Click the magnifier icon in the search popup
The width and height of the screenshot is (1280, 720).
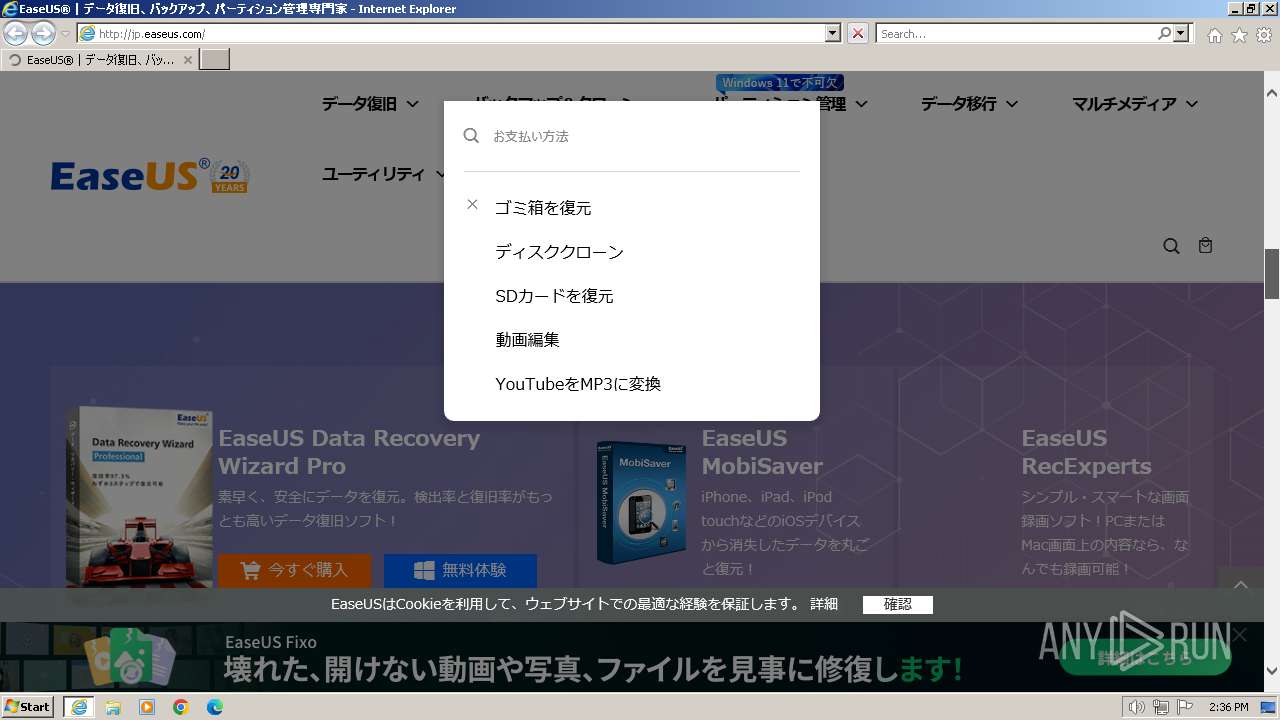(471, 135)
